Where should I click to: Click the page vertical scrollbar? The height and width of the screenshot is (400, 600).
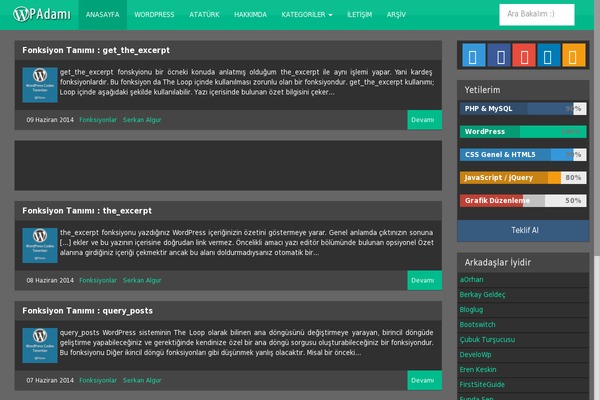597,200
